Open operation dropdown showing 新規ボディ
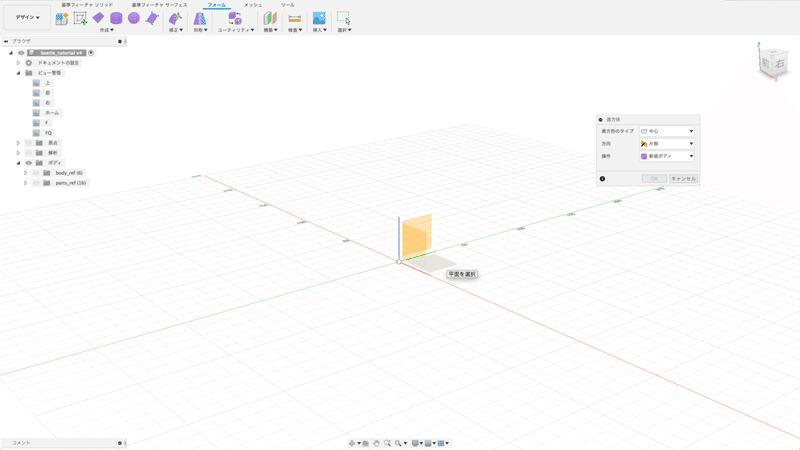Image resolution: width=800 pixels, height=450 pixels. tap(667, 156)
